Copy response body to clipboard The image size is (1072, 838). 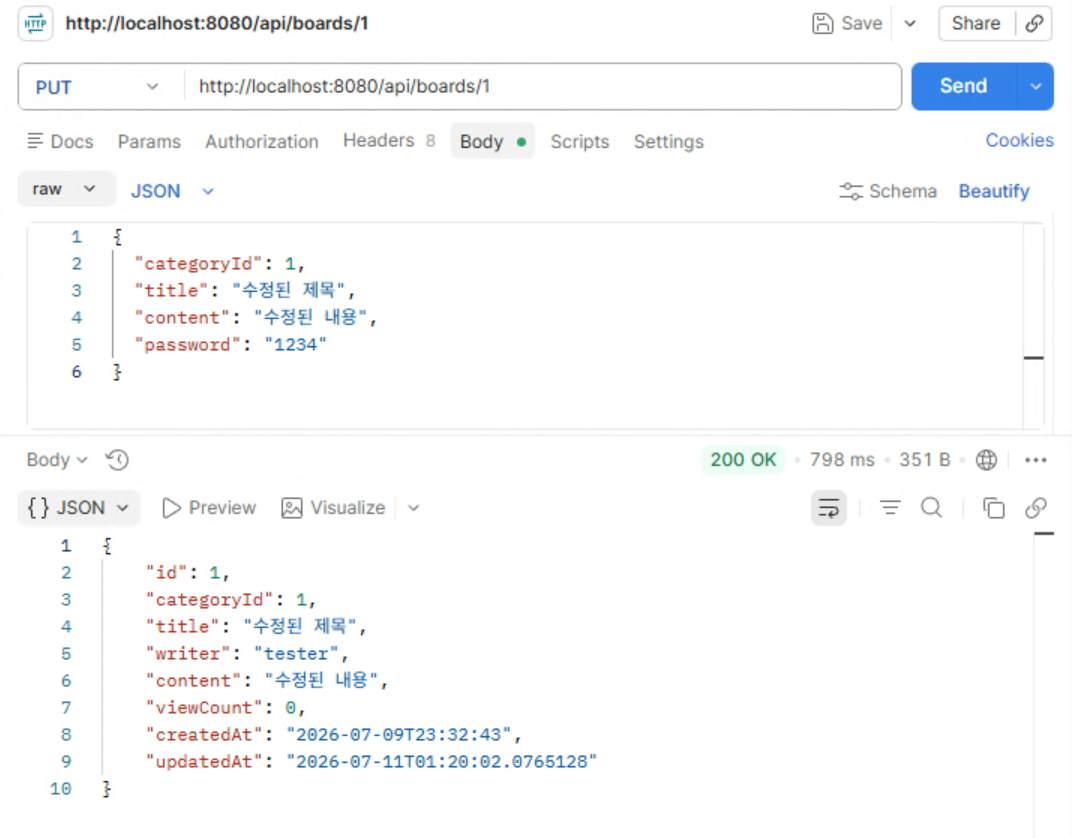993,508
